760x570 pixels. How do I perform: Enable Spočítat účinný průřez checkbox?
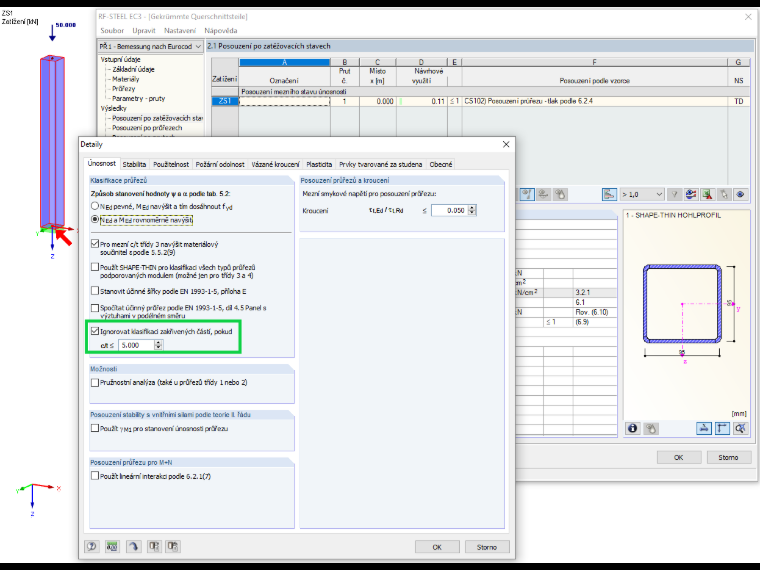click(95, 307)
